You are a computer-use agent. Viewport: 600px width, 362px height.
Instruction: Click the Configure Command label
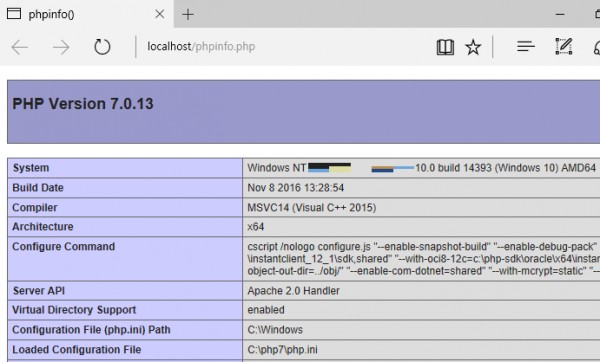(64, 246)
